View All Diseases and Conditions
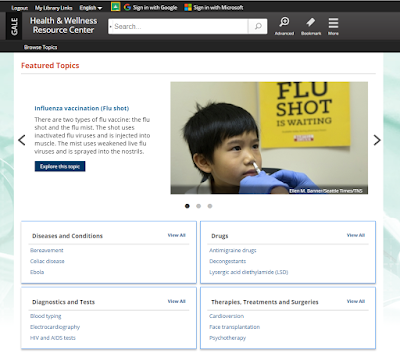The height and width of the screenshot is (364, 400). tap(177, 235)
